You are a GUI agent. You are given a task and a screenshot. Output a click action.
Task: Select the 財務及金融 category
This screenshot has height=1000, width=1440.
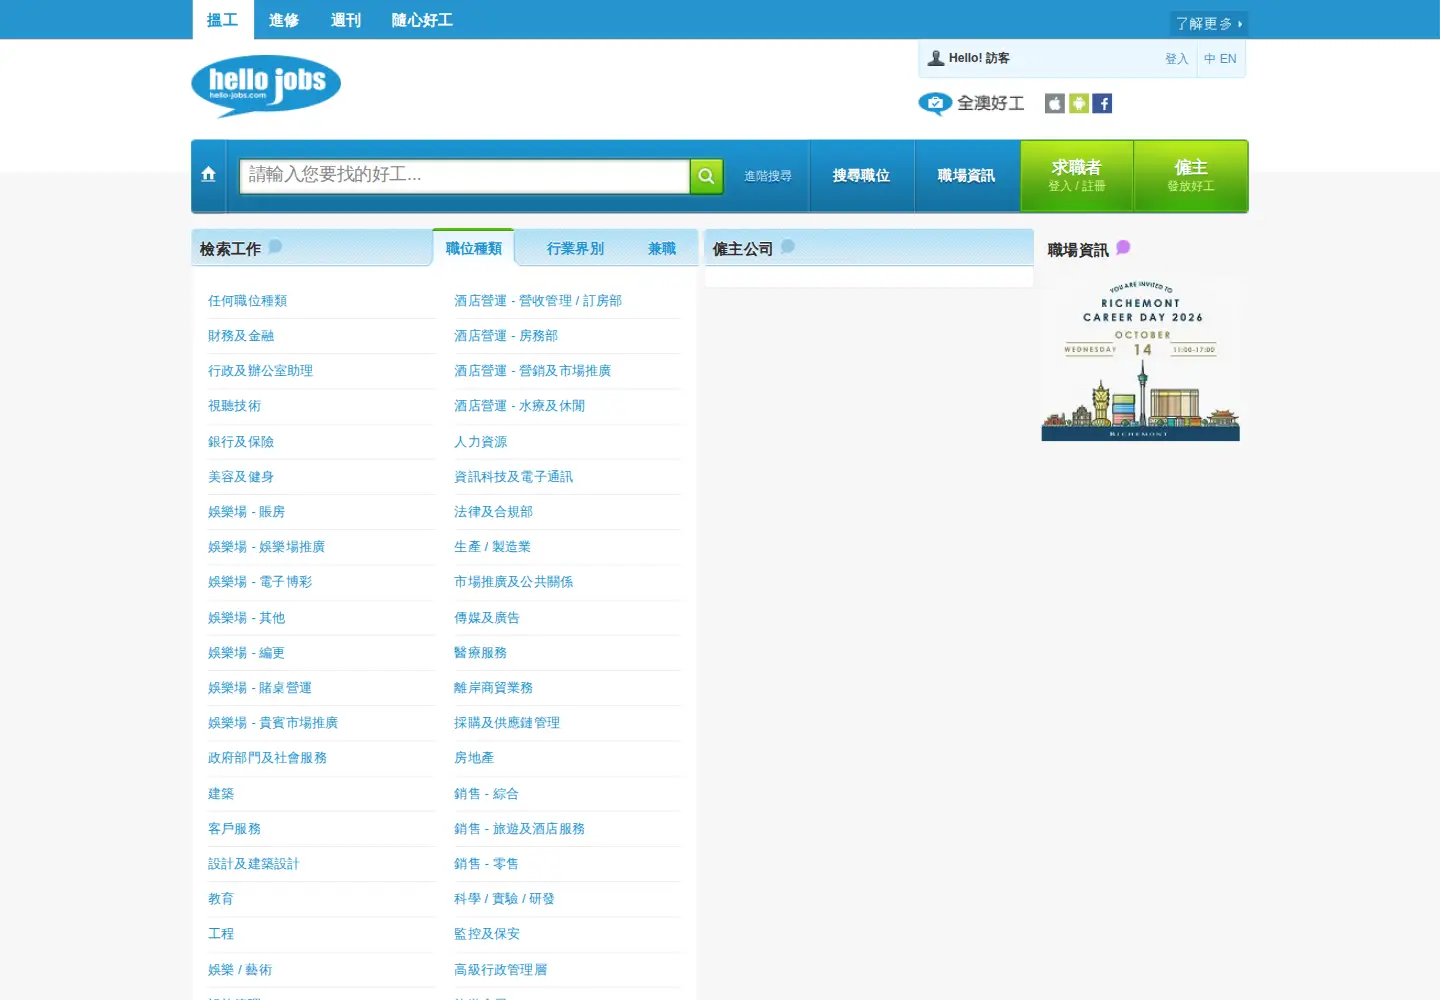241,336
